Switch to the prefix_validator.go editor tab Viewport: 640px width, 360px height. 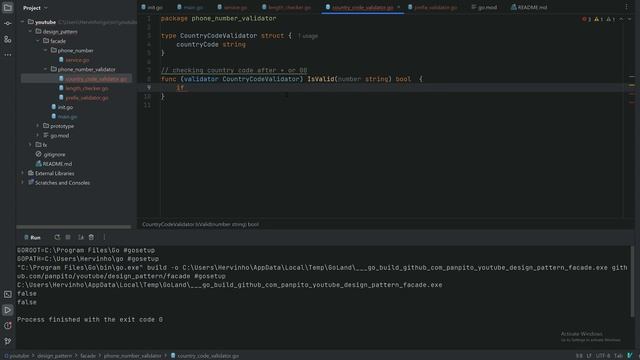433,7
